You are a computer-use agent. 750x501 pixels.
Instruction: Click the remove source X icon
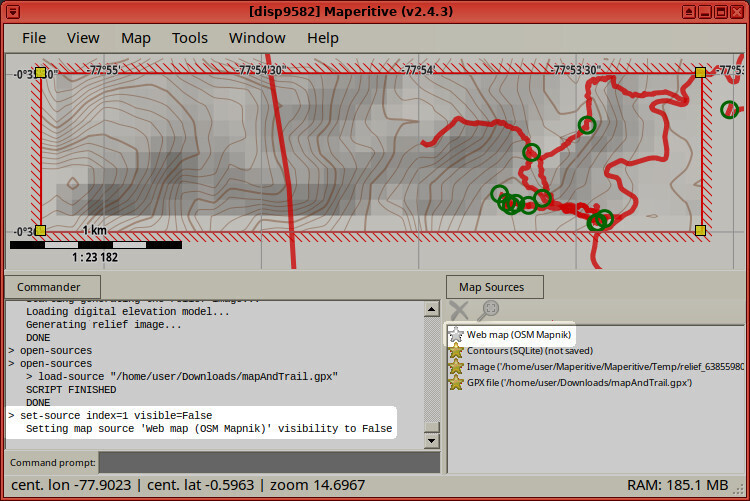point(459,310)
